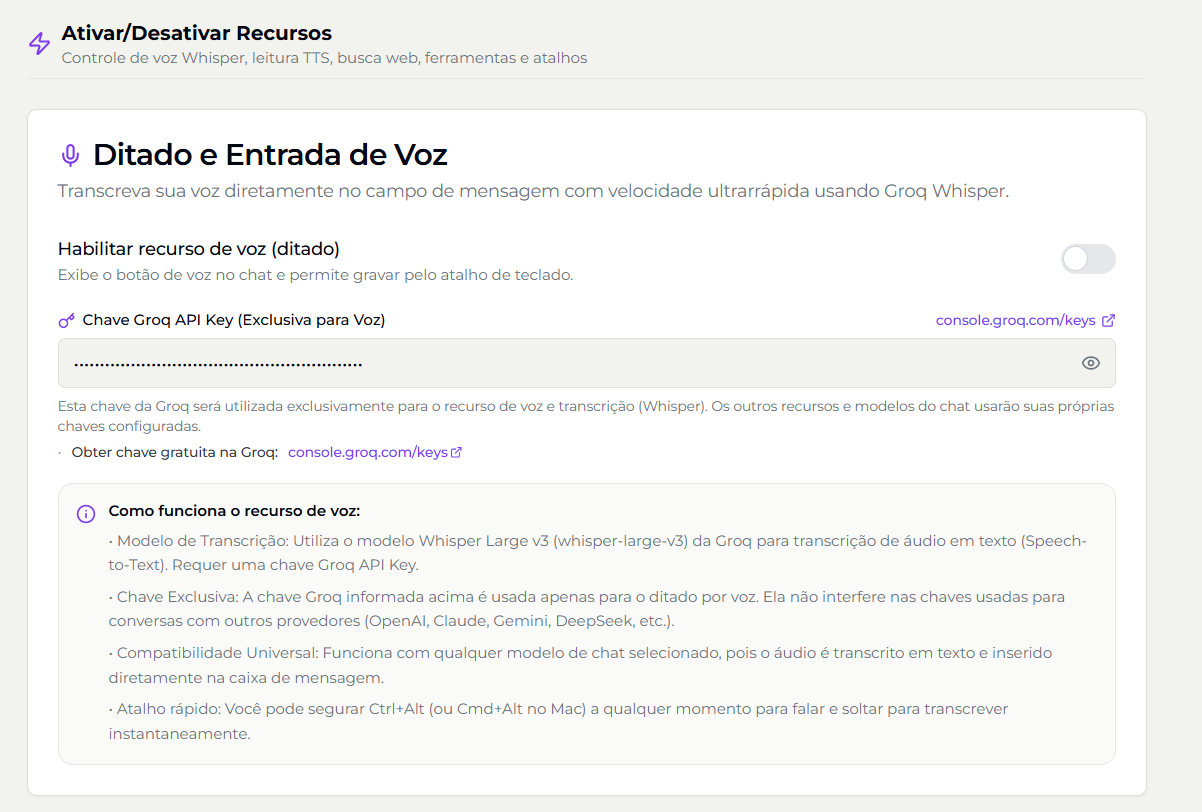1202x812 pixels.
Task: Click the Obter chave gratuita na Groq text
Action: (x=175, y=452)
